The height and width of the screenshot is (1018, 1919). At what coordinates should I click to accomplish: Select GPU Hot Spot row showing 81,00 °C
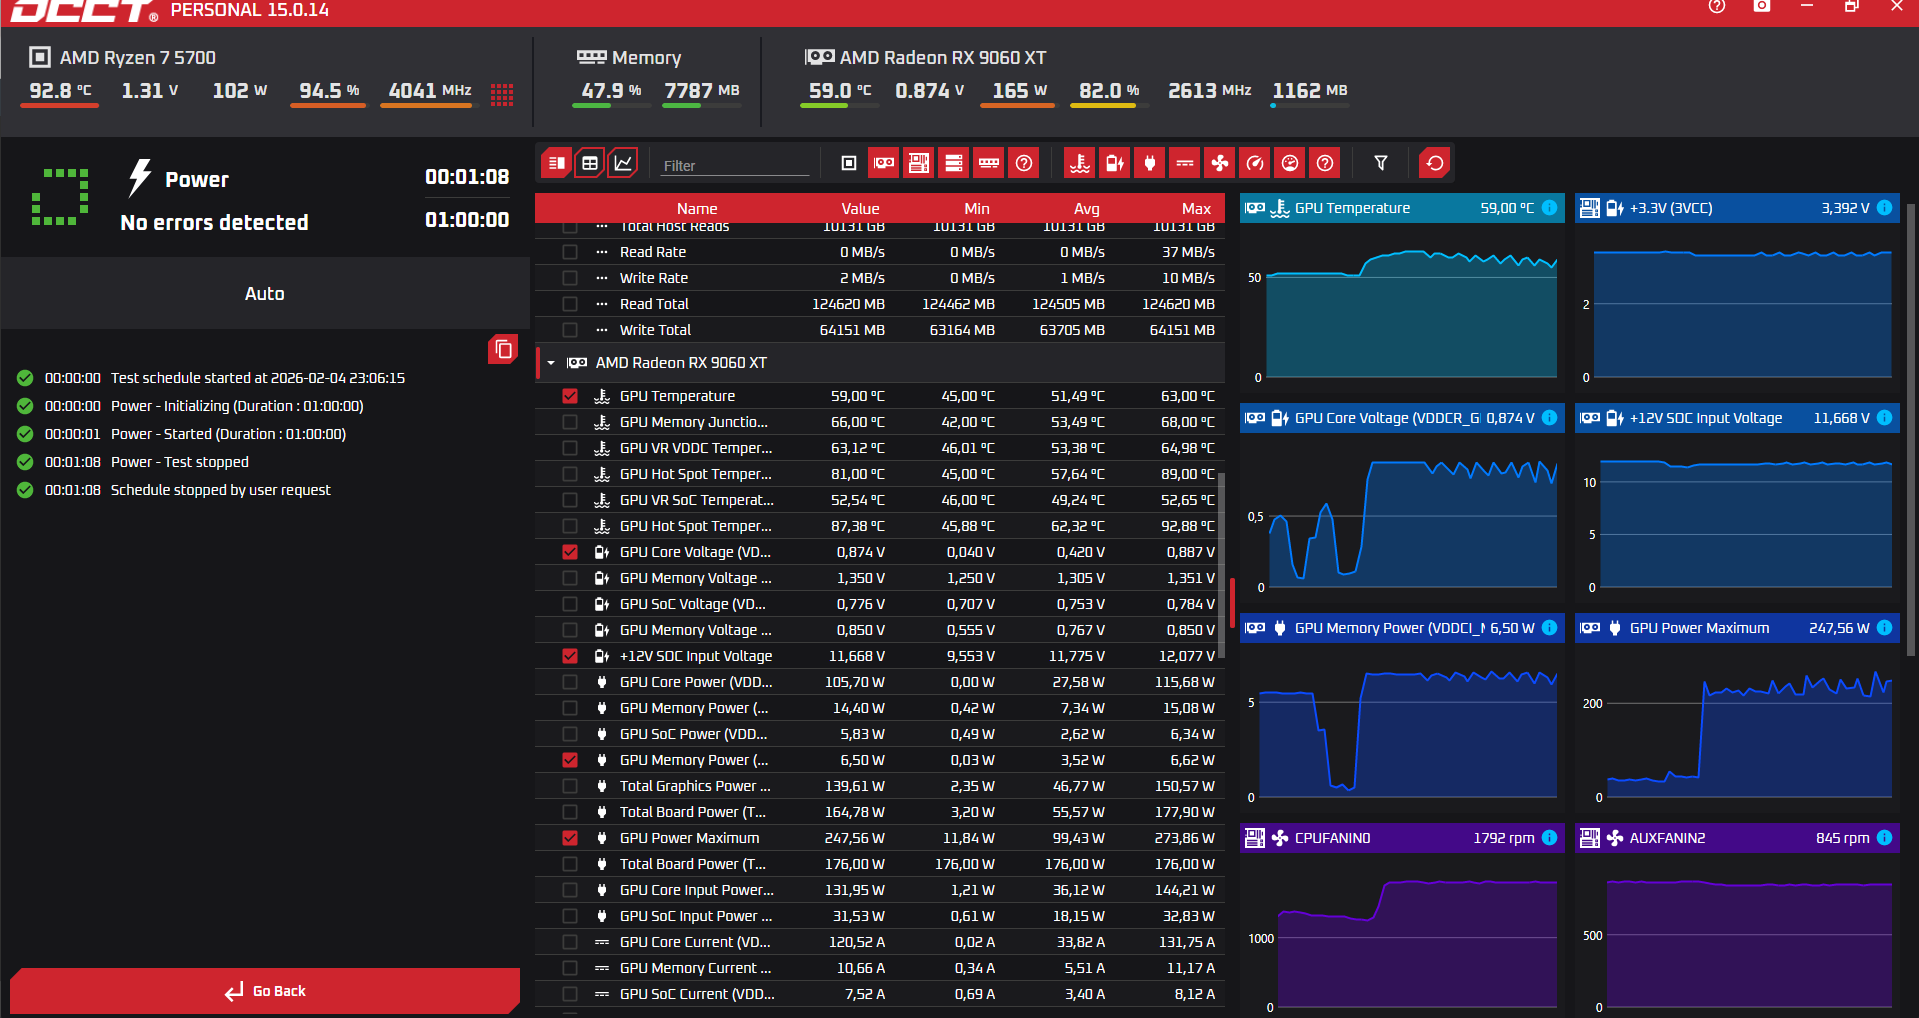(880, 474)
